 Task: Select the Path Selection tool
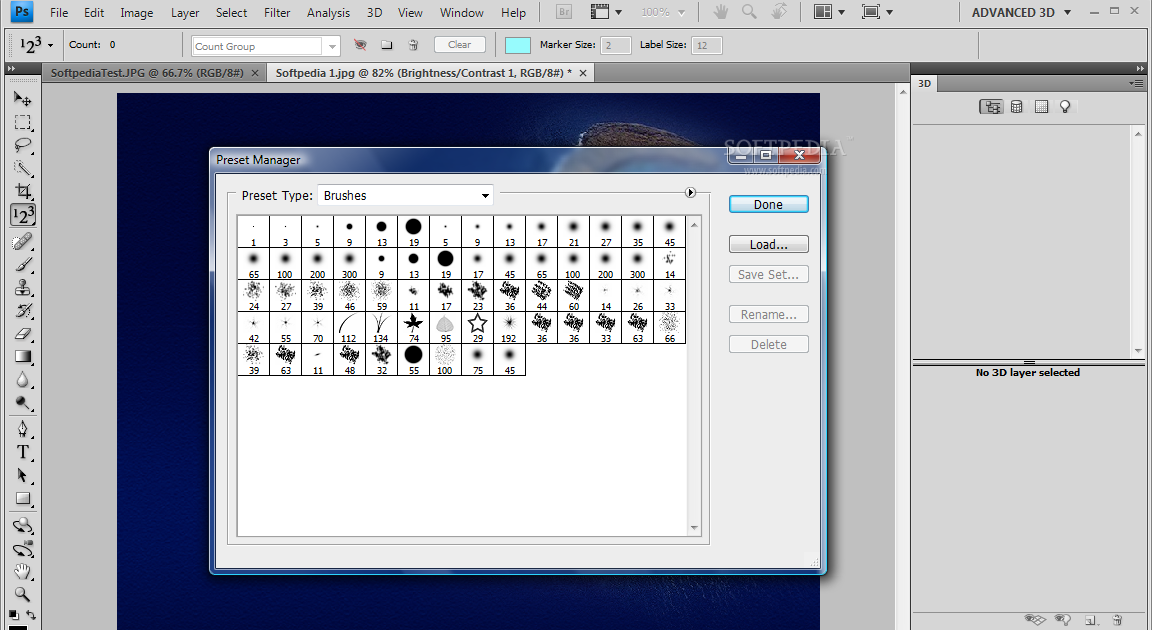point(23,476)
